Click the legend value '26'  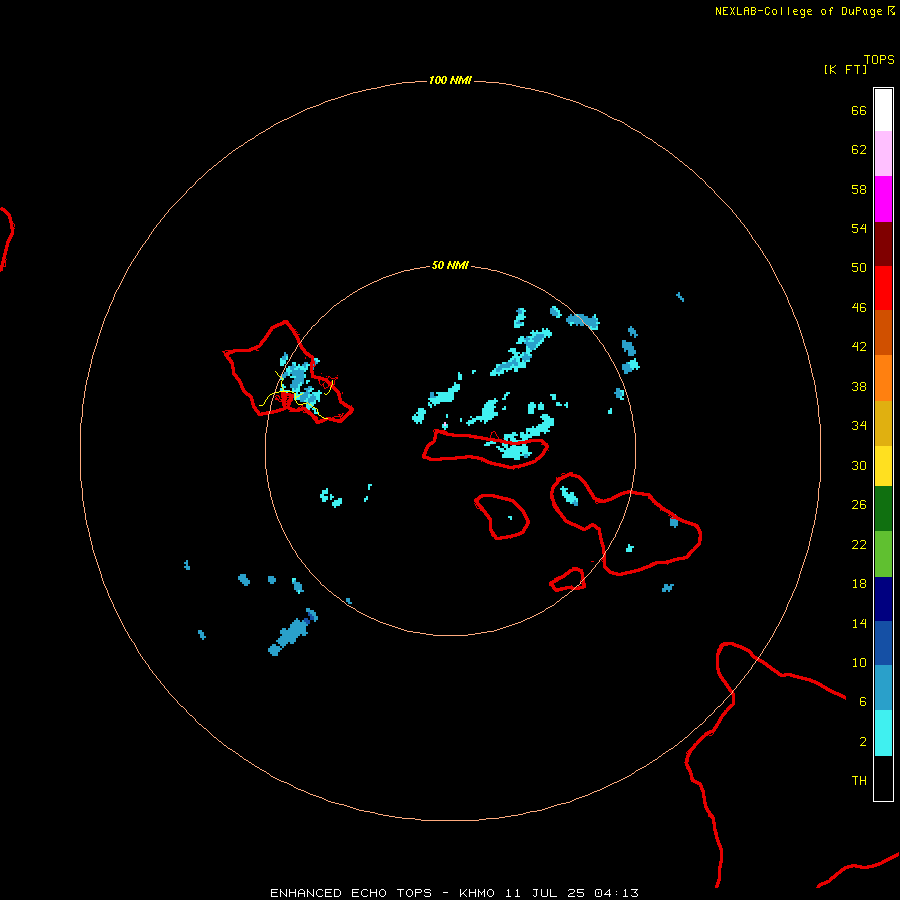click(x=859, y=505)
